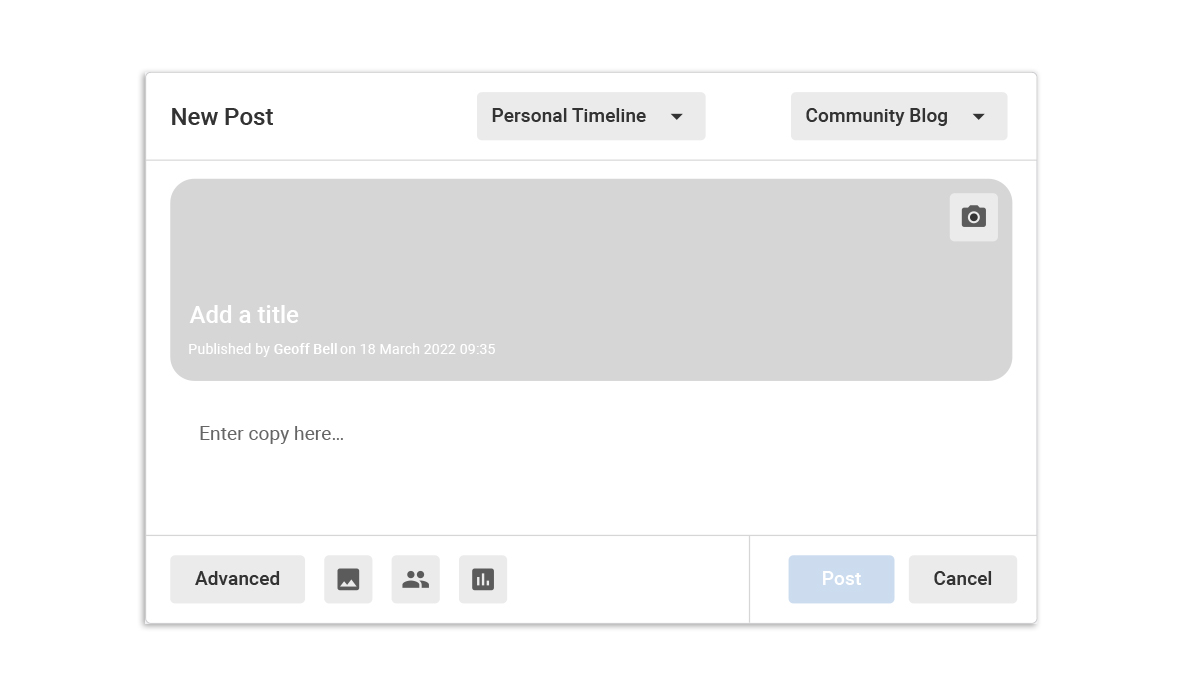
Task: Open the Personal Timeline dropdown
Action: (569, 116)
